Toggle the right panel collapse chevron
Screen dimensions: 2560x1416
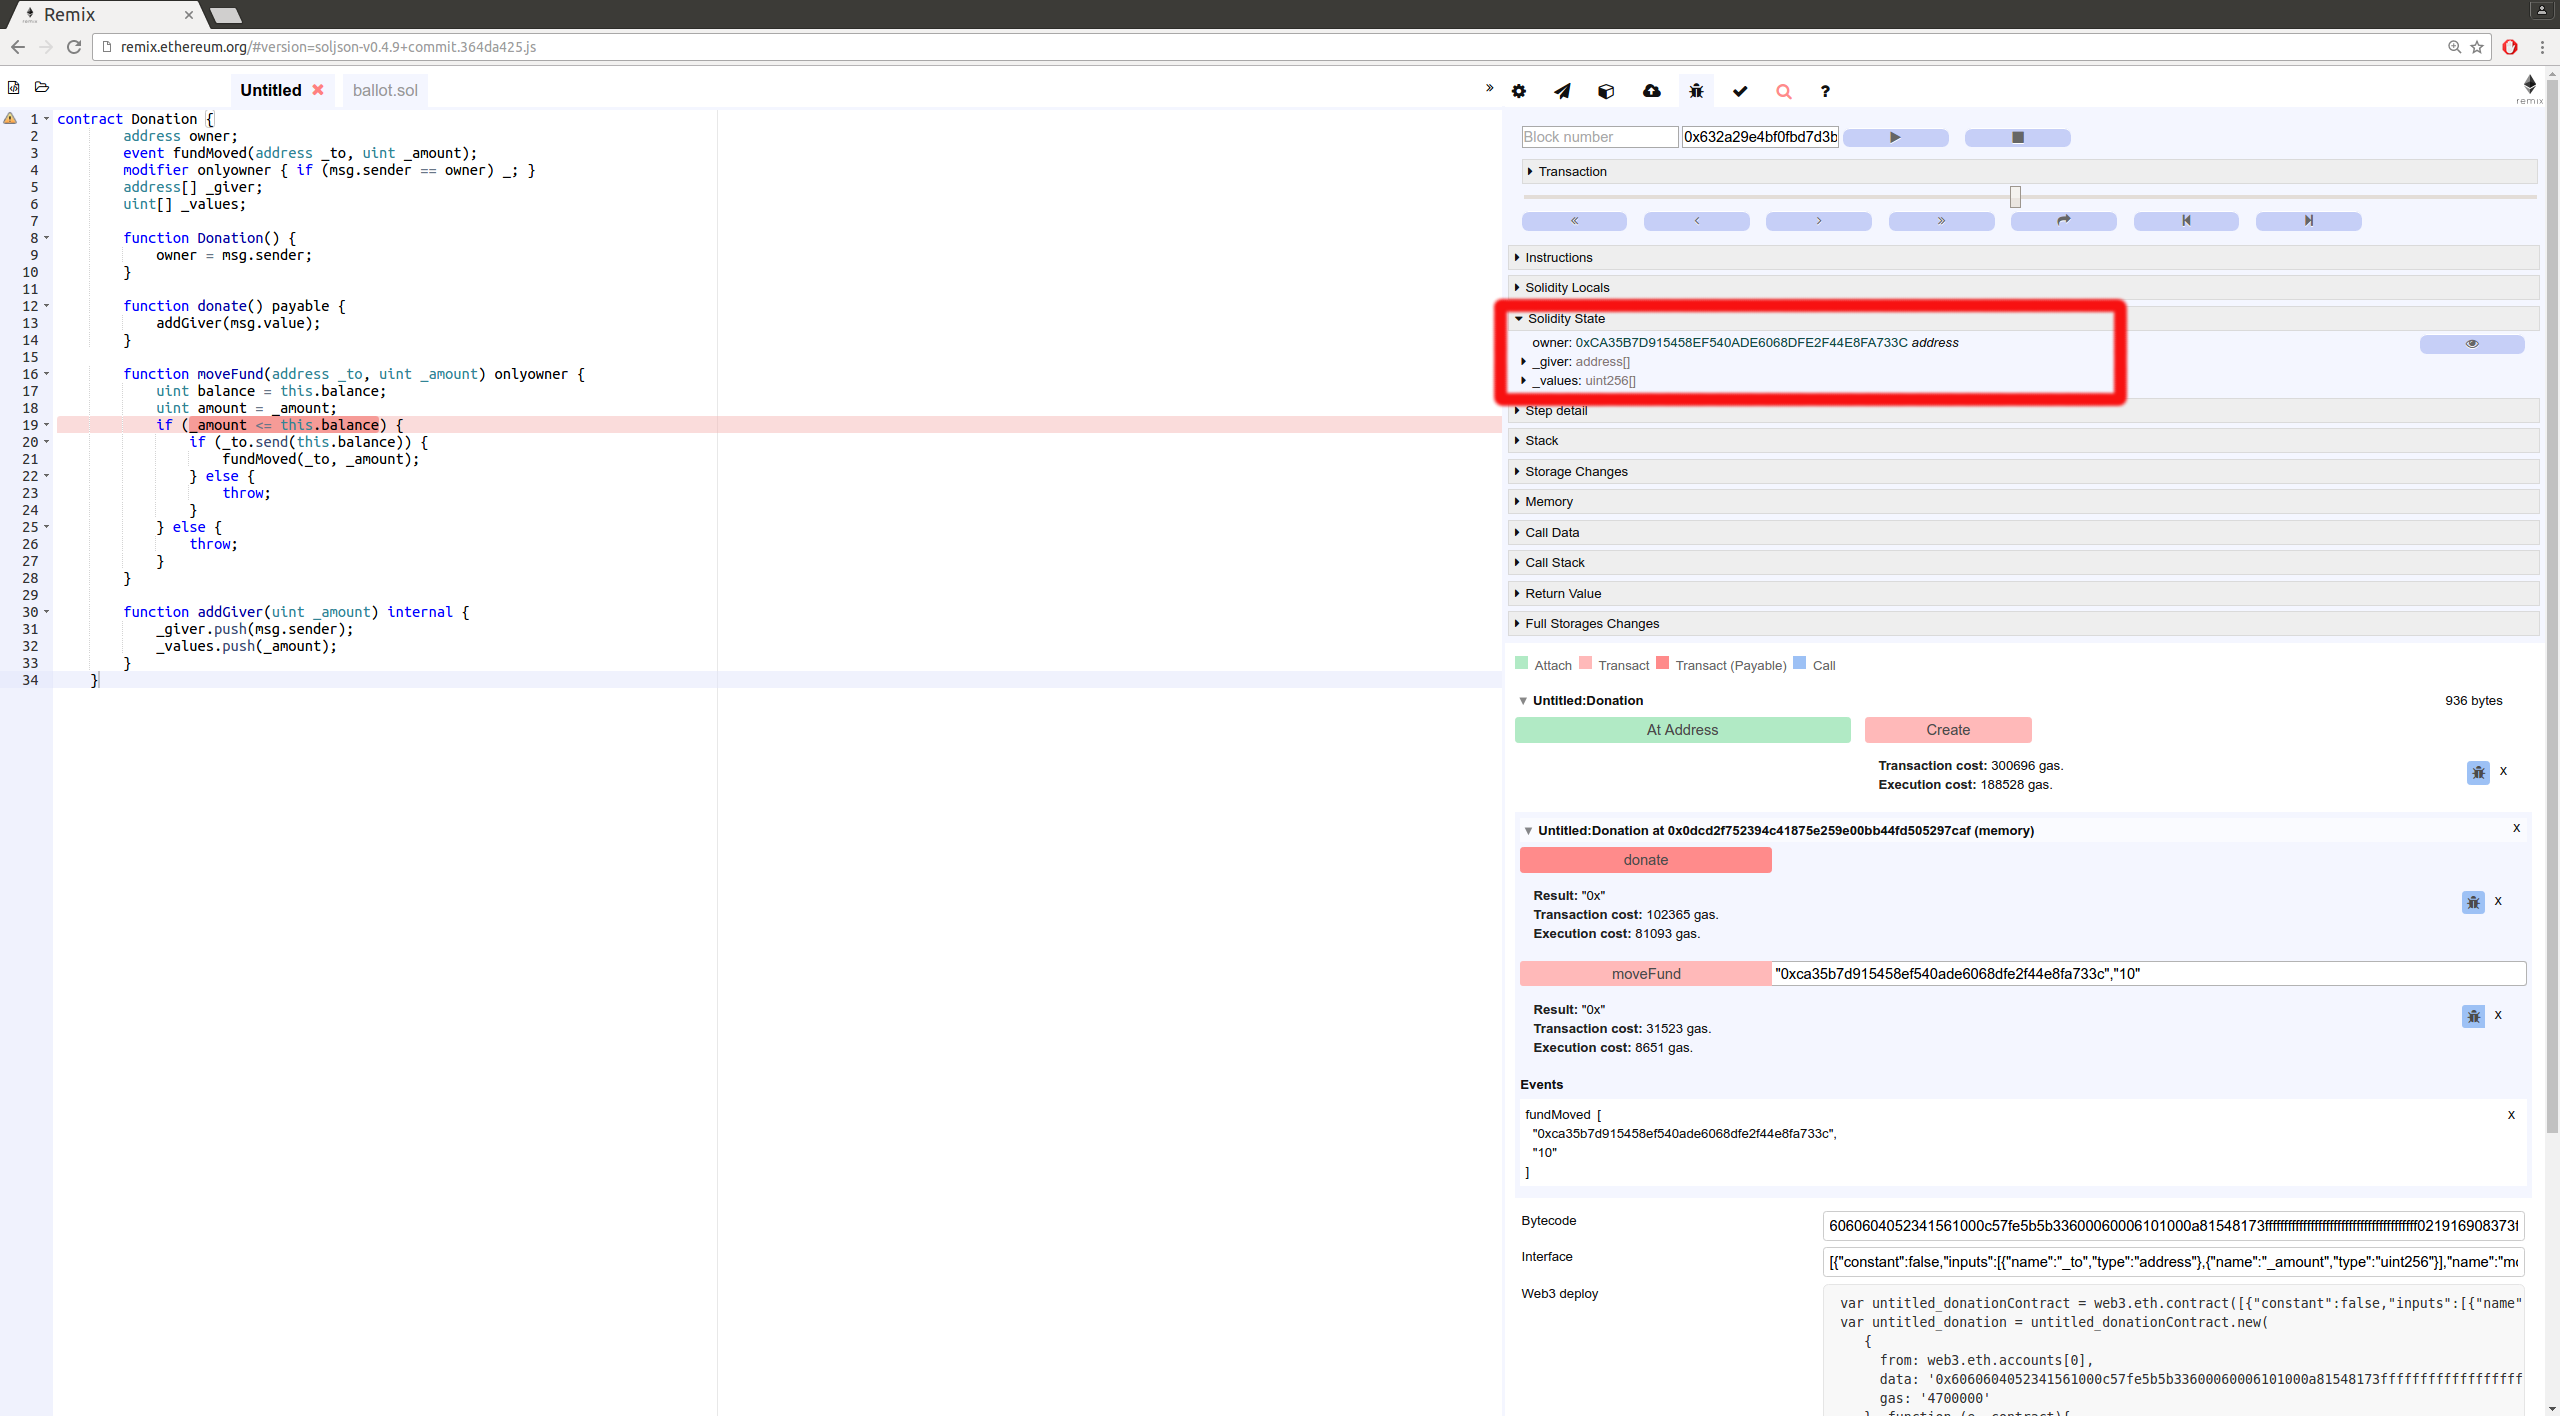click(x=1489, y=88)
